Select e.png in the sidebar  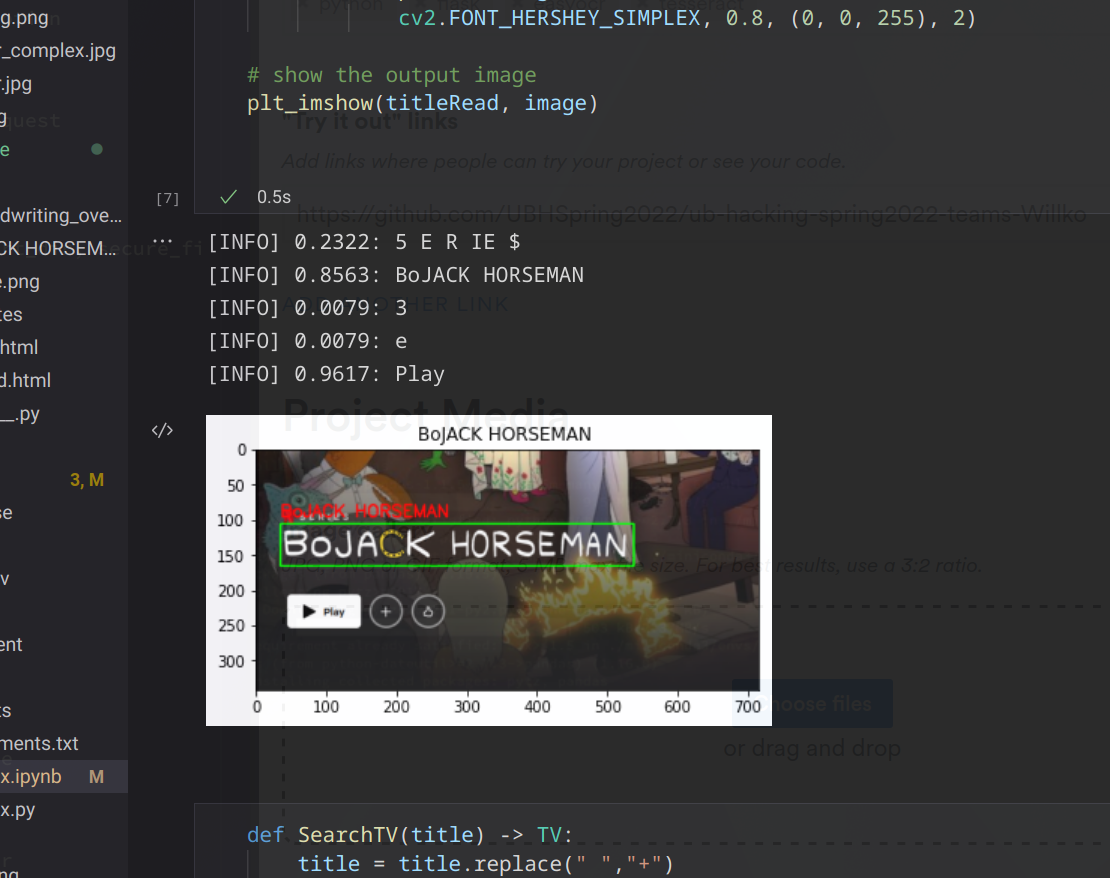pyautogui.click(x=22, y=281)
